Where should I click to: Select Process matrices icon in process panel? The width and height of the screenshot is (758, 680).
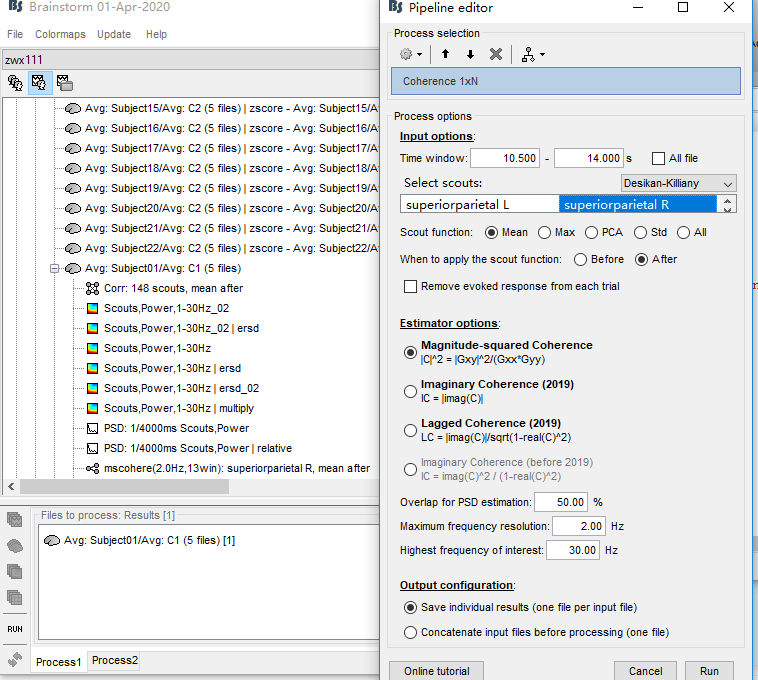pos(15,598)
